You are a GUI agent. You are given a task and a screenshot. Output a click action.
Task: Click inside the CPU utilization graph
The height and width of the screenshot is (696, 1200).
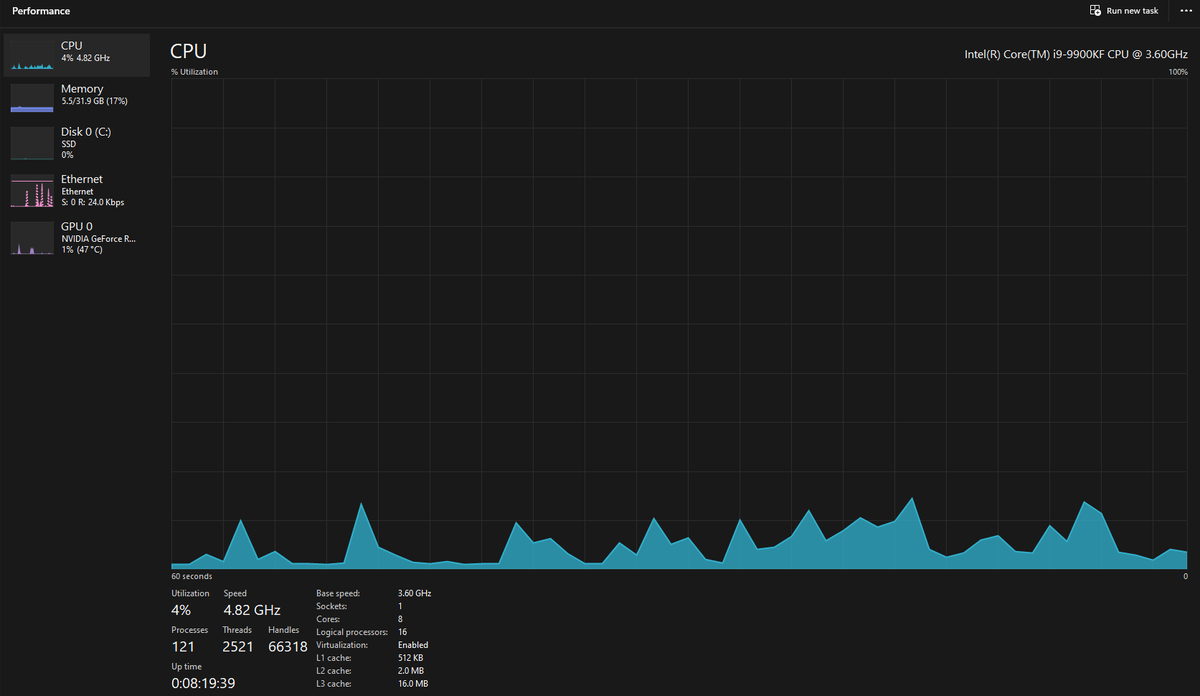679,324
